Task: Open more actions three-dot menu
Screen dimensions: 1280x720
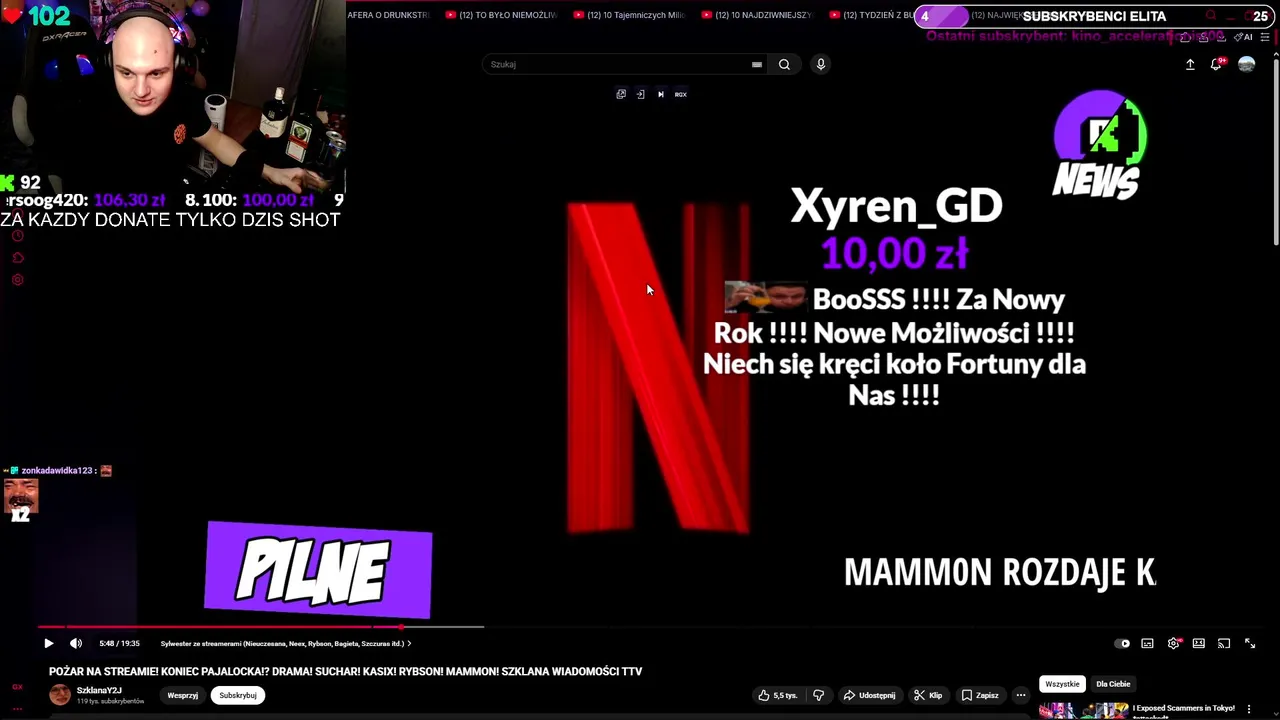Action: coord(1021,695)
